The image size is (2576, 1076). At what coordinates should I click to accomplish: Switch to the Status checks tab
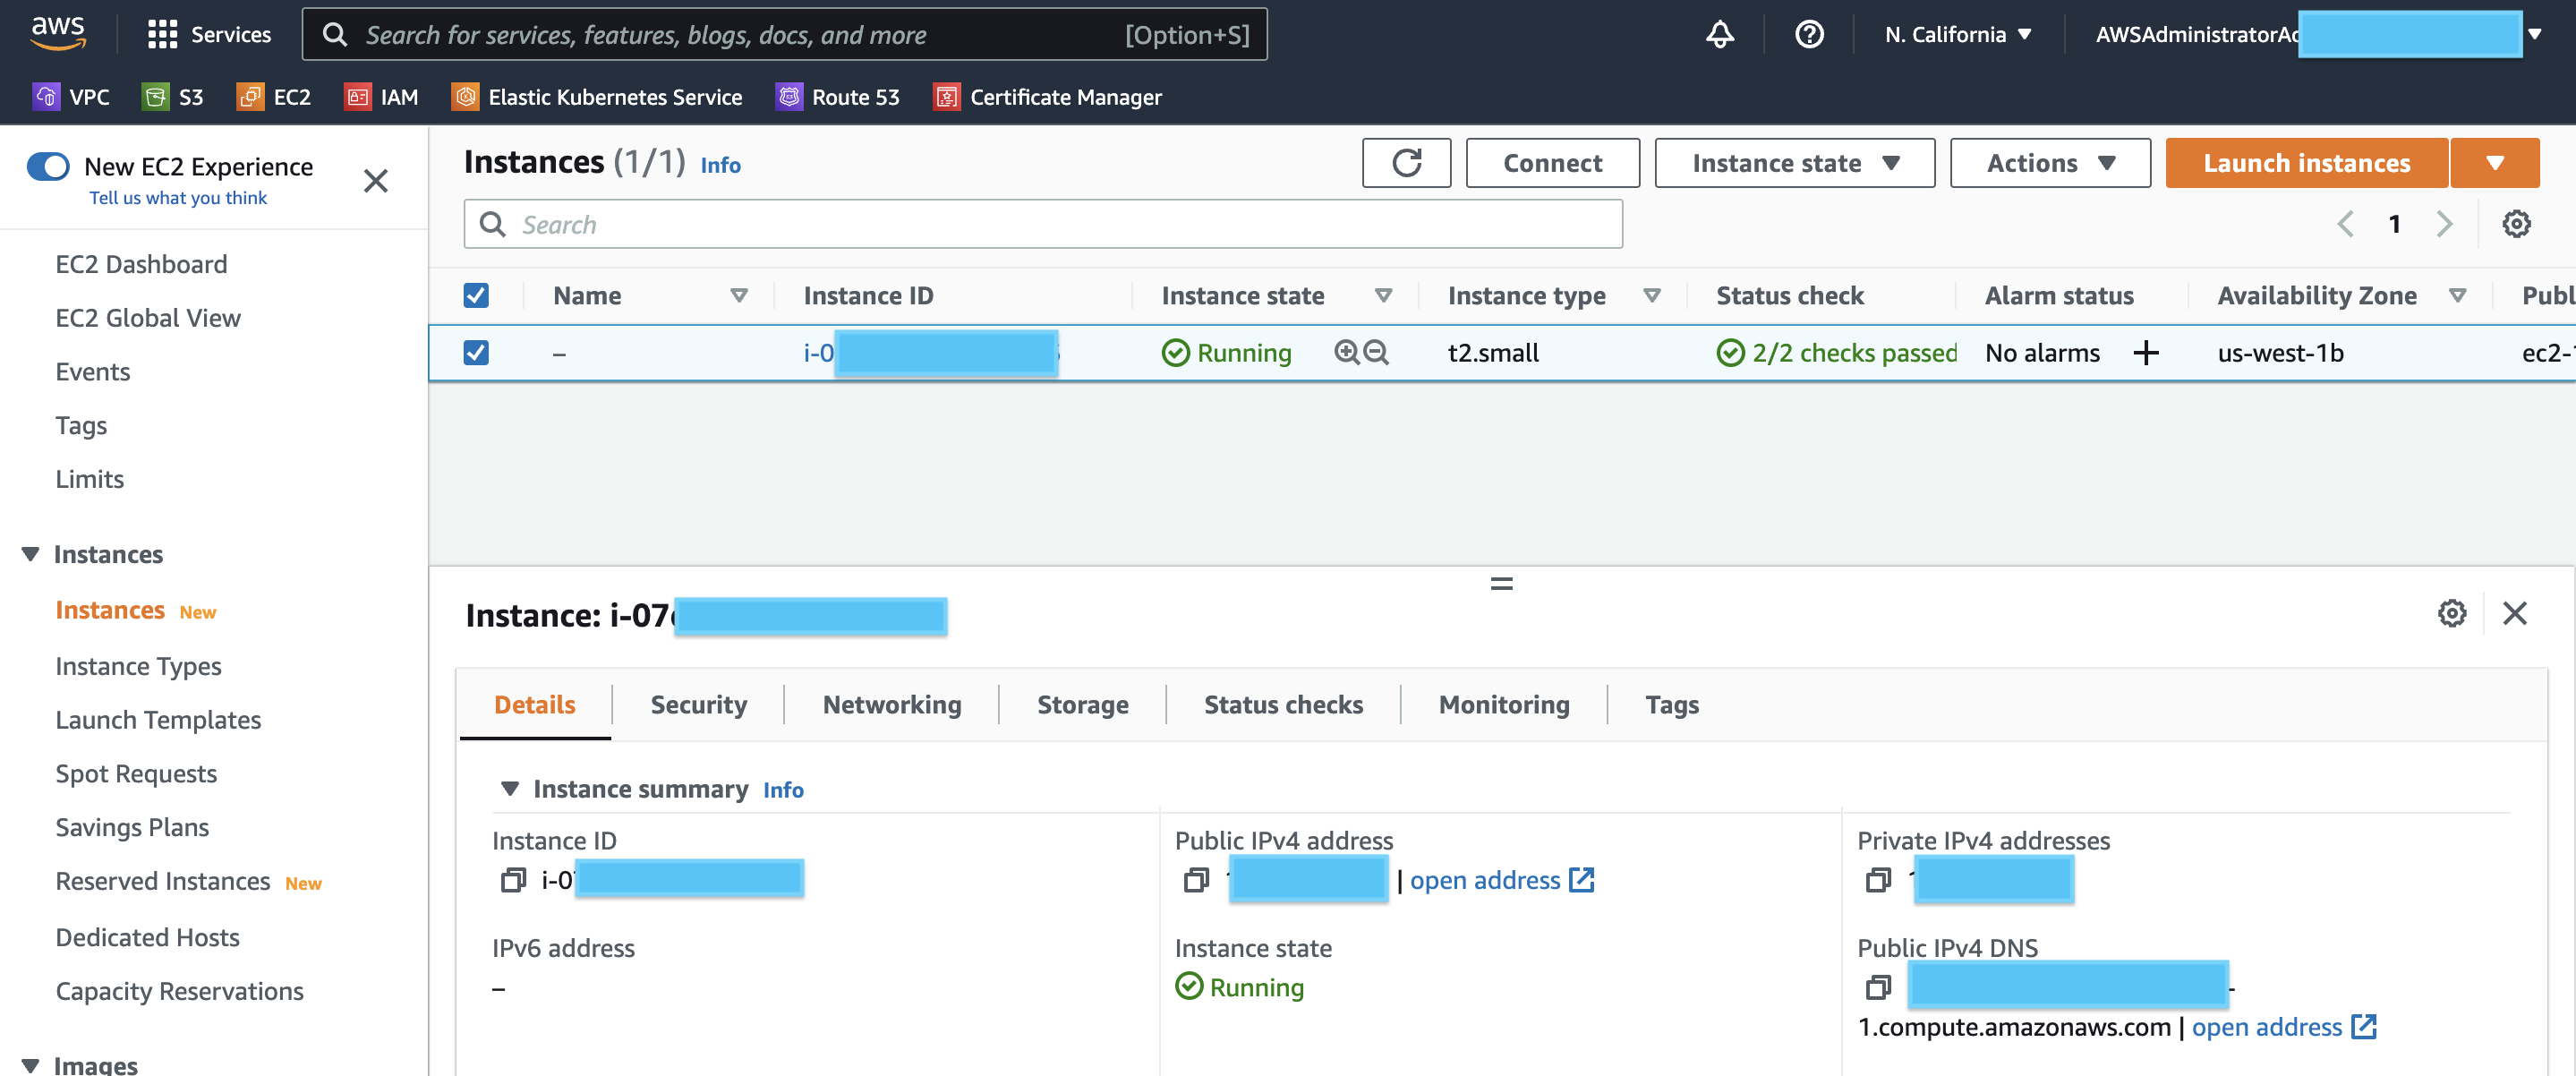1283,705
